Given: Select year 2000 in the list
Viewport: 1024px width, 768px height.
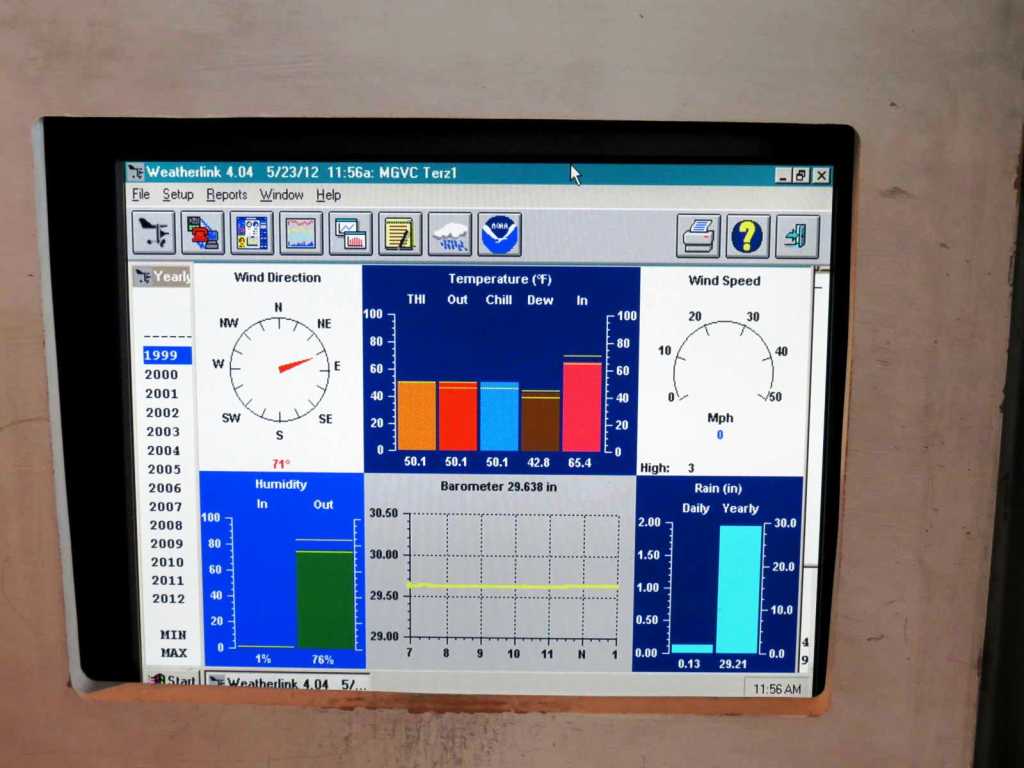Looking at the screenshot, I should 161,374.
